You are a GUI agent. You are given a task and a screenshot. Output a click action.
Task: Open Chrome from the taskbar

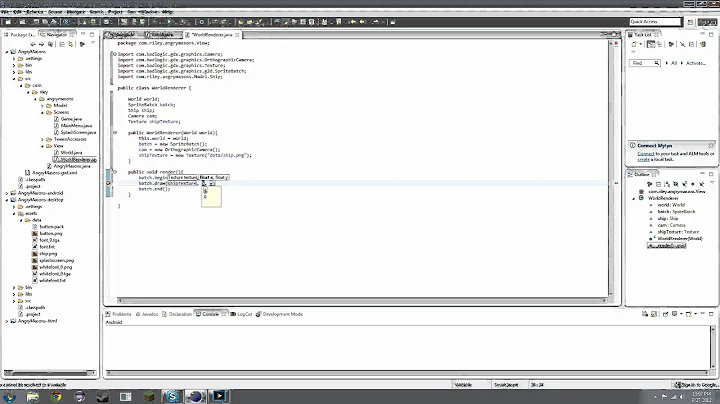56,396
